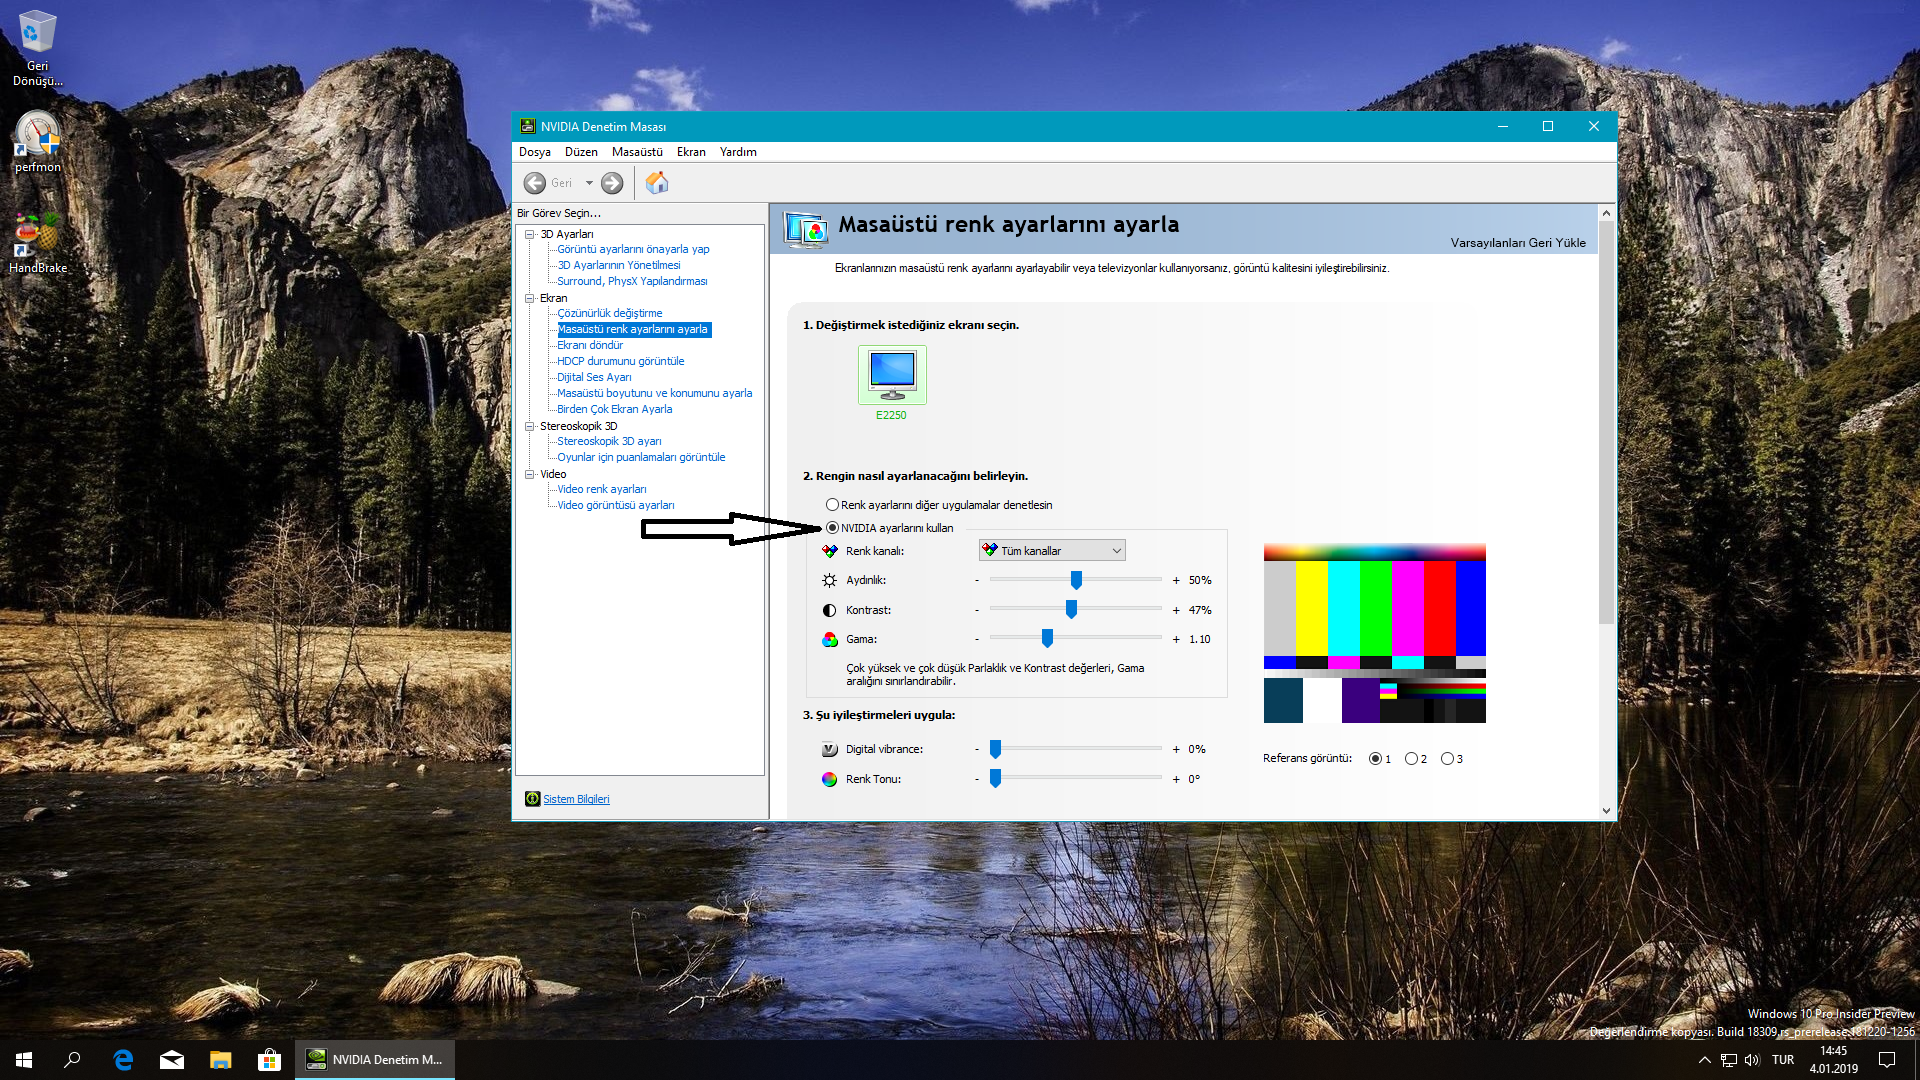
Task: Collapse the '3D Ayarları' tree node
Action: pos(530,234)
